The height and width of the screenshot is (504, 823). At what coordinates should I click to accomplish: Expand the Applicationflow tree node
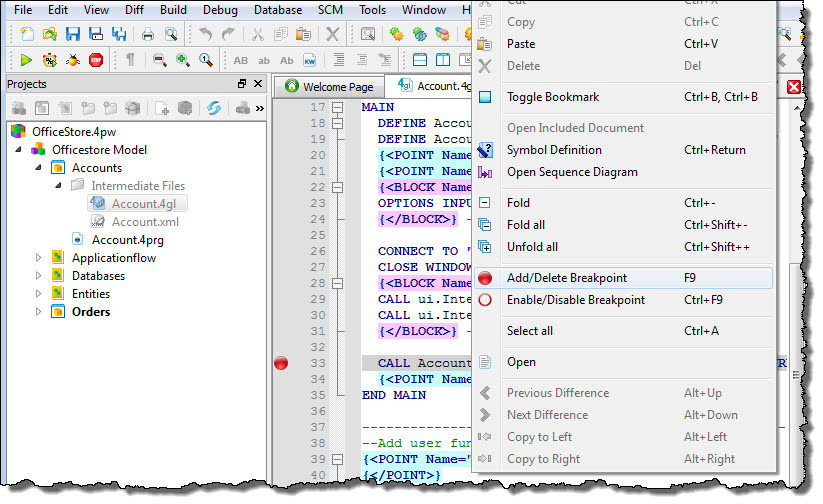(39, 258)
